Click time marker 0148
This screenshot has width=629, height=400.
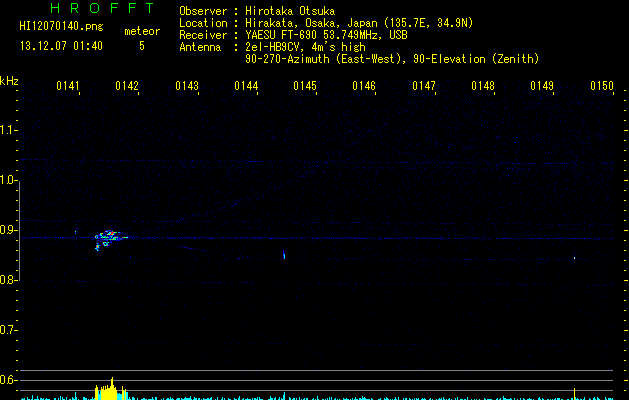(483, 86)
